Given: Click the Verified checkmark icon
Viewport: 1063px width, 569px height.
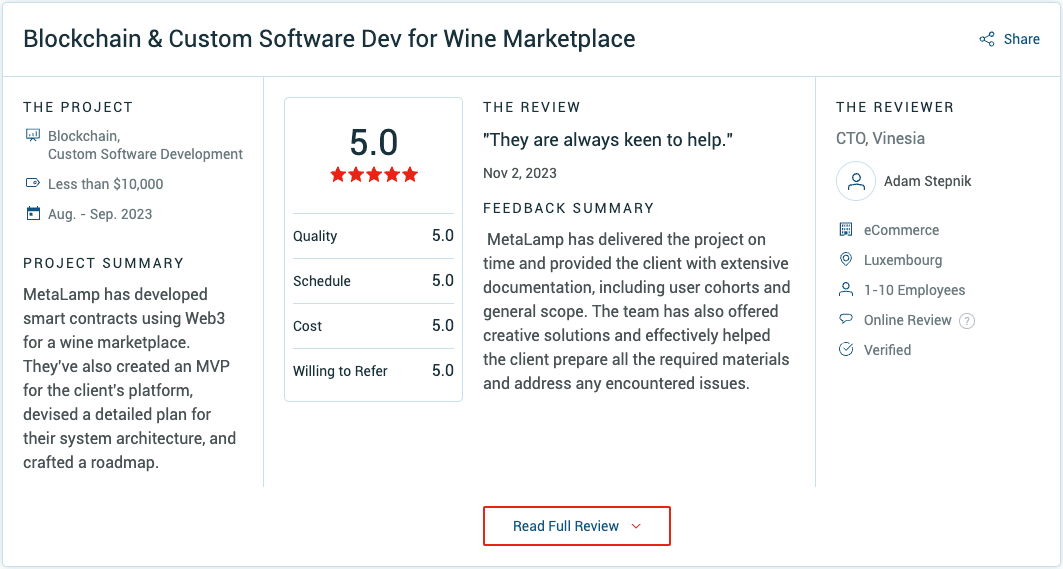Looking at the screenshot, I should pos(846,350).
